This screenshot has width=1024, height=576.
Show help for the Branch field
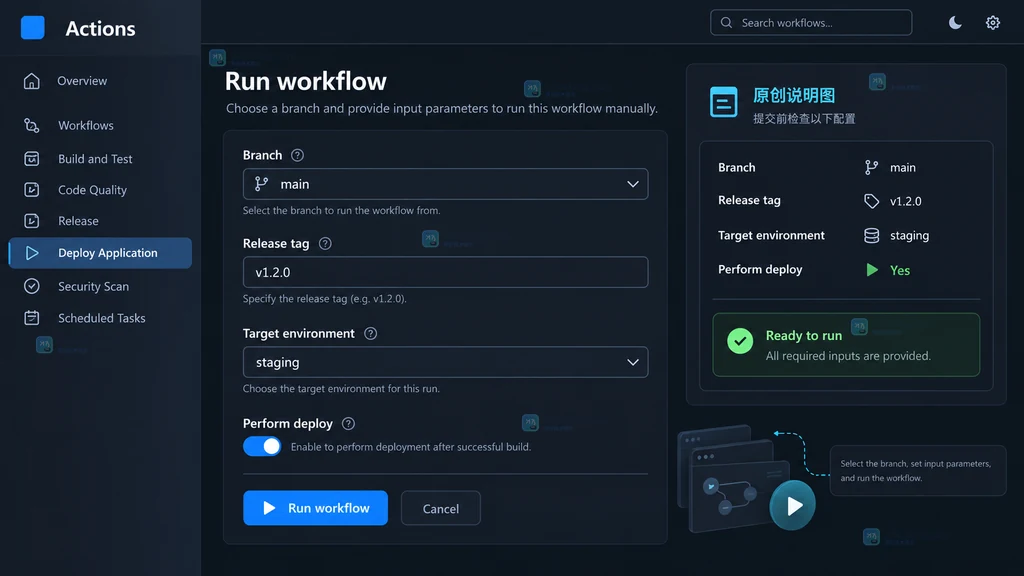pos(297,155)
